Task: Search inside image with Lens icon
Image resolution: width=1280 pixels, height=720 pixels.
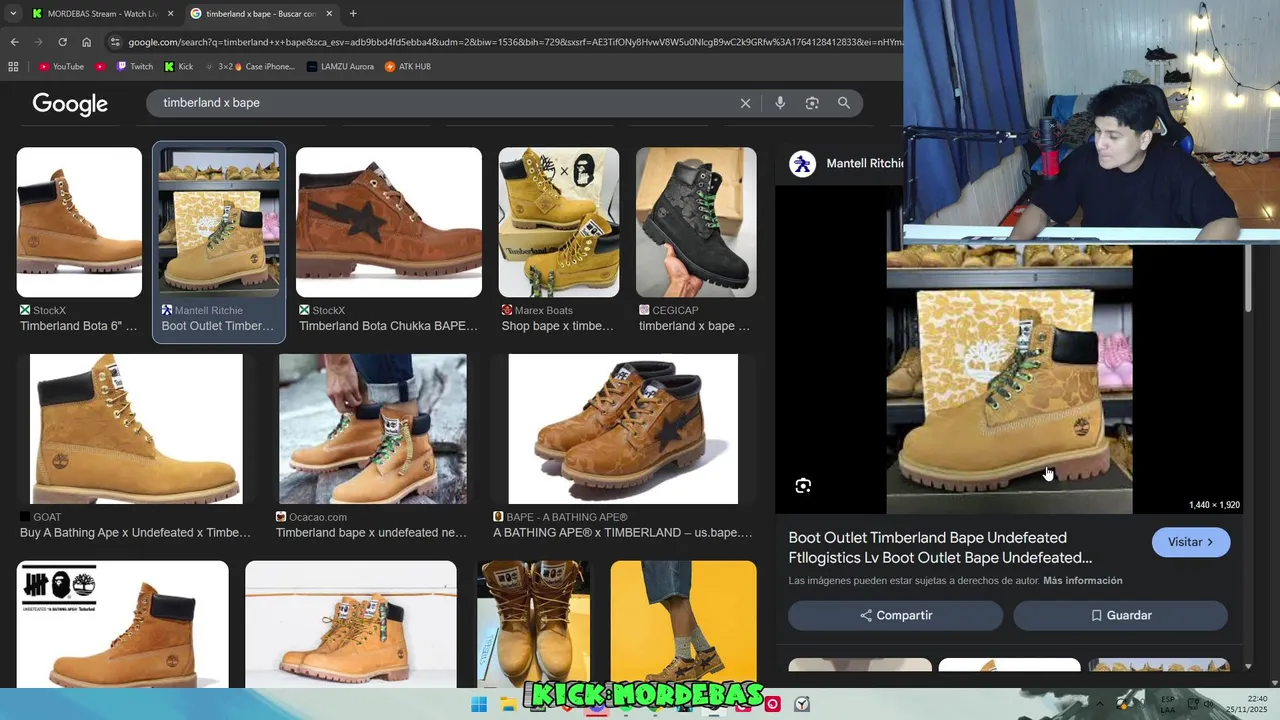Action: 803,486
